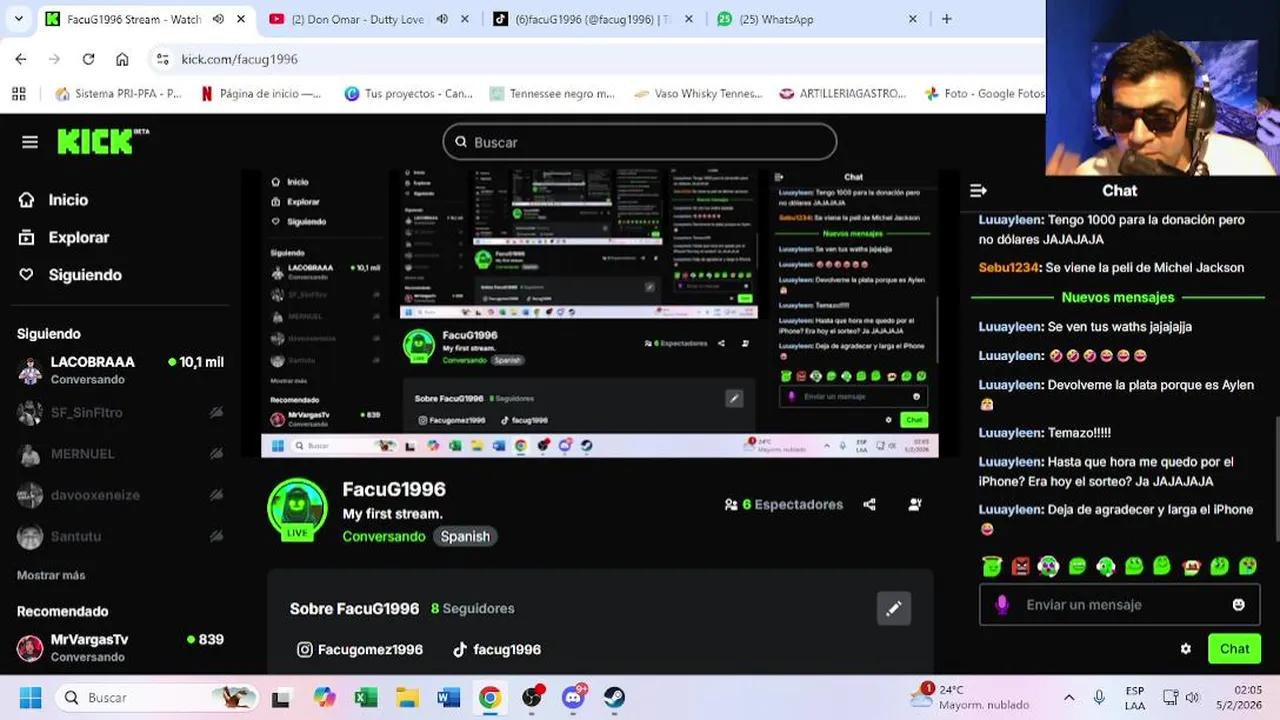Insert the headphones purple-eyes emote

click(x=1048, y=567)
